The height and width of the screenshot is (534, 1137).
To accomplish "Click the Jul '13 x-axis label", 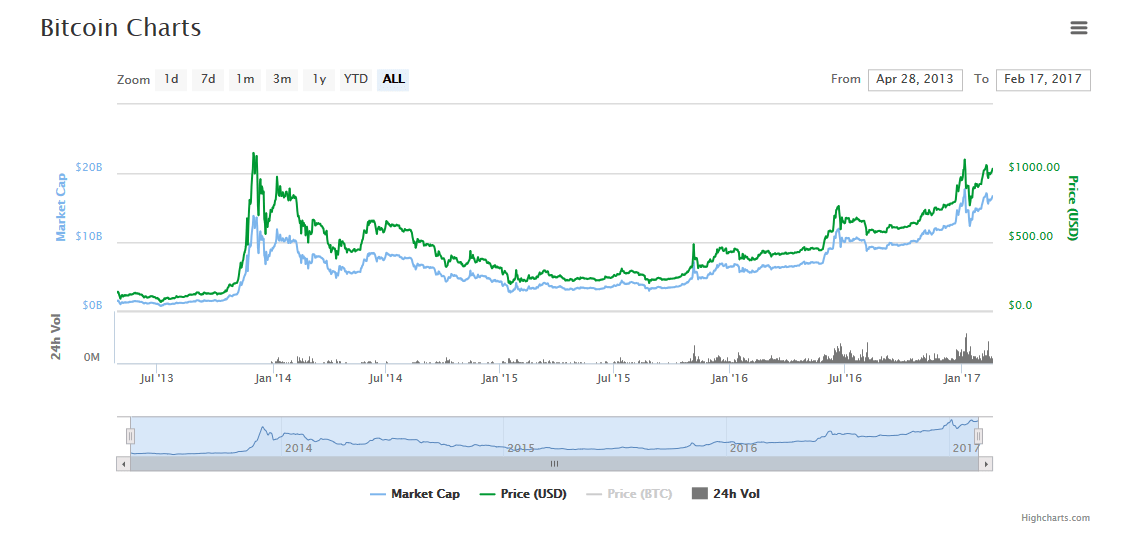I will (157, 378).
